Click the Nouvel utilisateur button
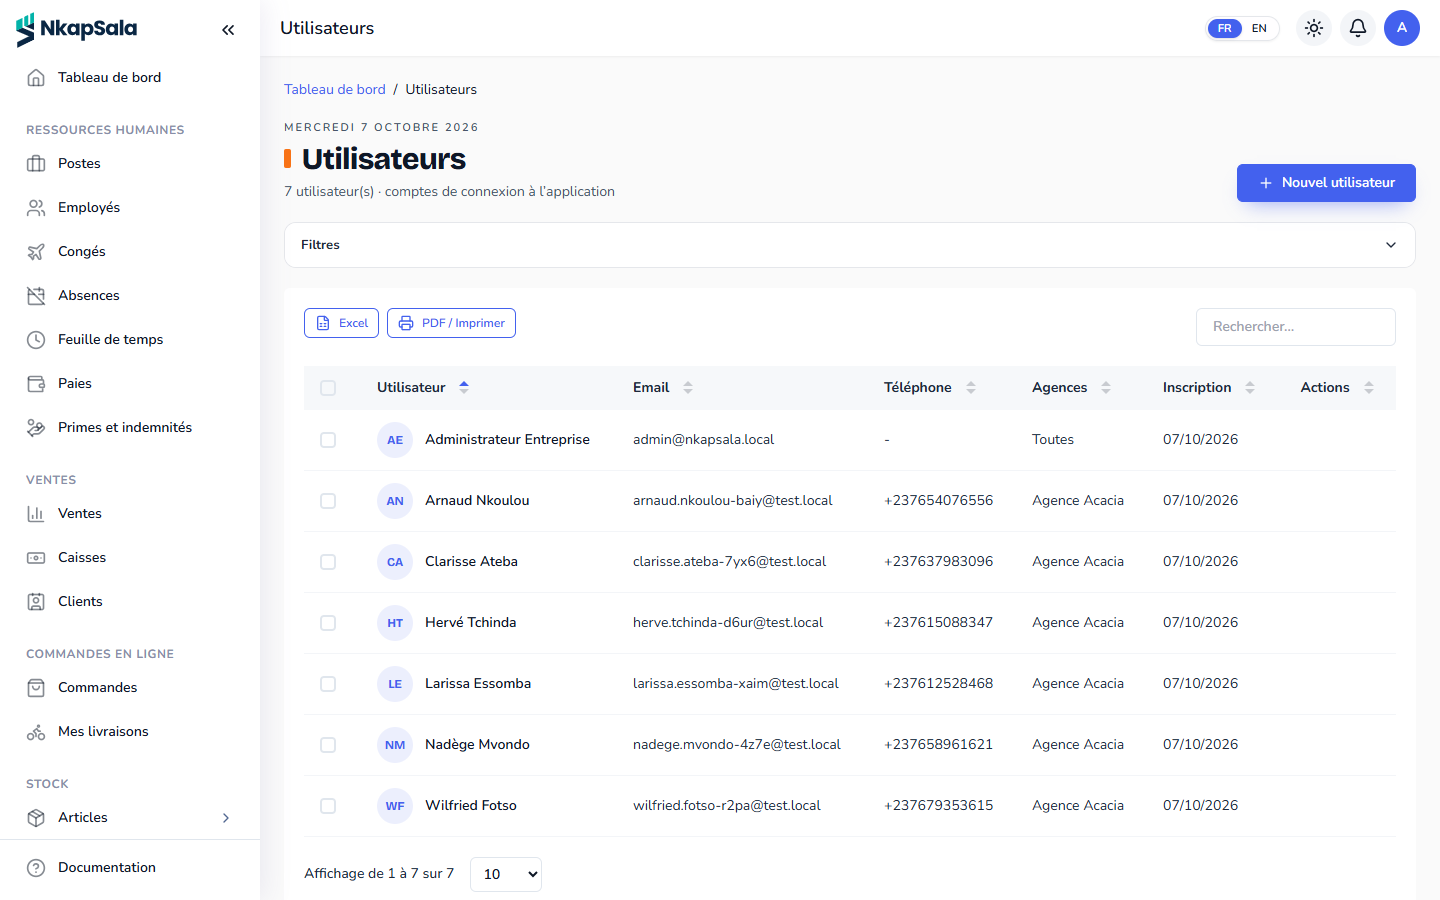 click(x=1326, y=183)
